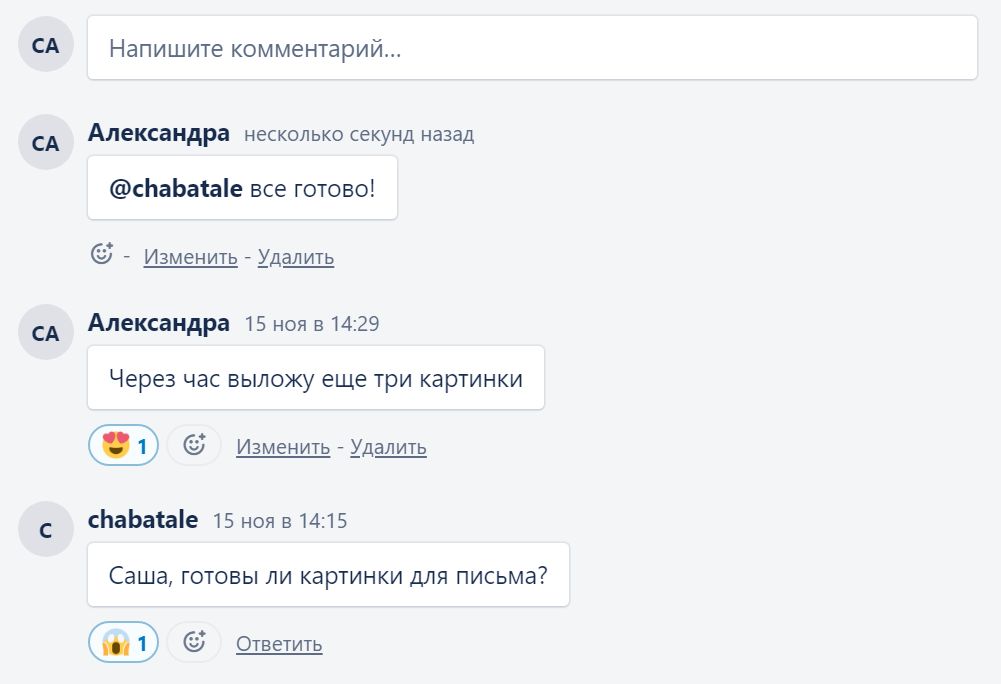Toggle the heart-eyes emoji reaction
1001x684 pixels.
123,445
